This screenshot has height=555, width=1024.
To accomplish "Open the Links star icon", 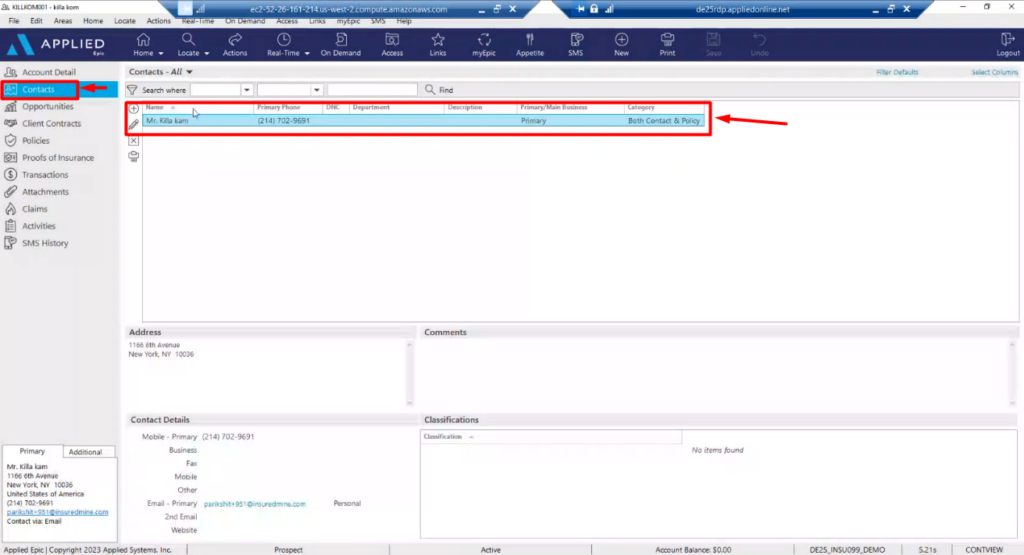I will click(x=438, y=40).
